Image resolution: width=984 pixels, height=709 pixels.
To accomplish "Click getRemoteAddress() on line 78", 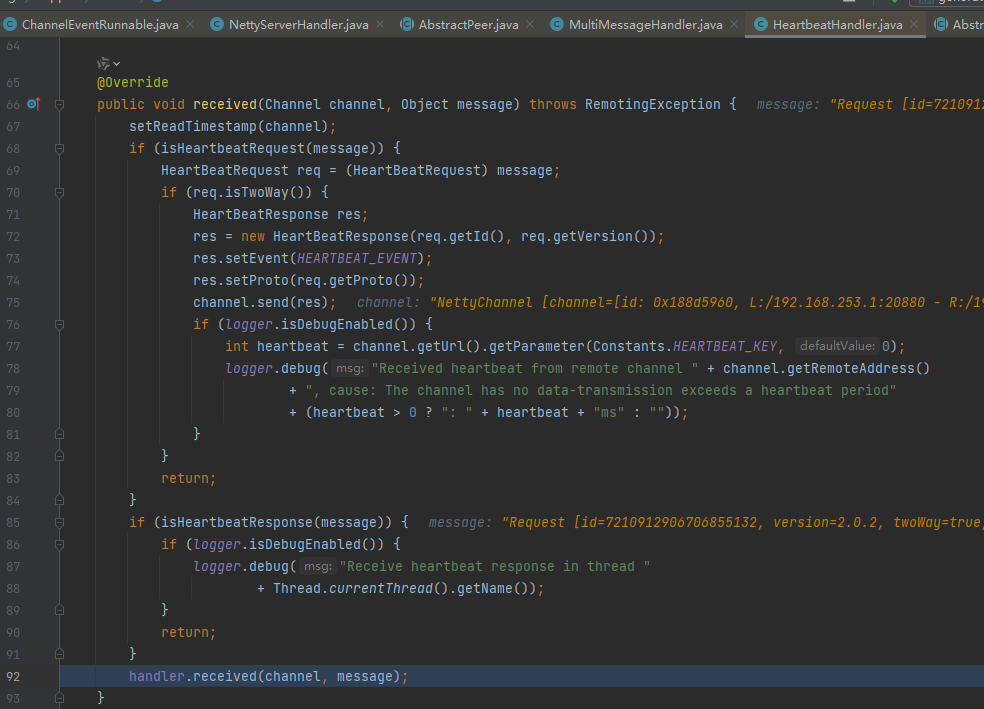I will 858,368.
